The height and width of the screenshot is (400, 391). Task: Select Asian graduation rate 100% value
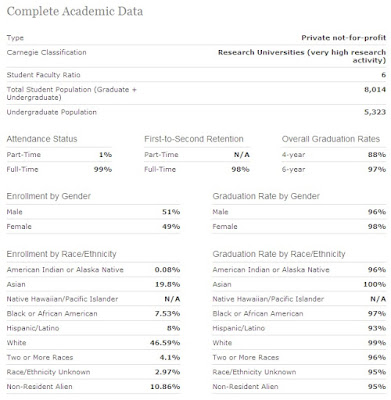pos(375,284)
